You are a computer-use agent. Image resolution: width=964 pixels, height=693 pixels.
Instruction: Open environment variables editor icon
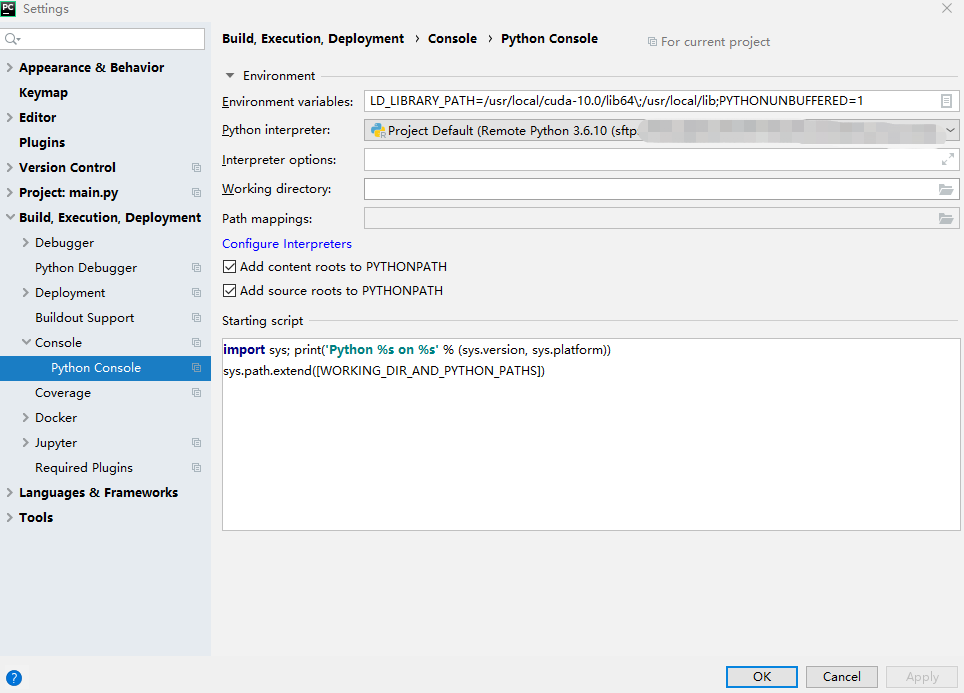tap(946, 101)
